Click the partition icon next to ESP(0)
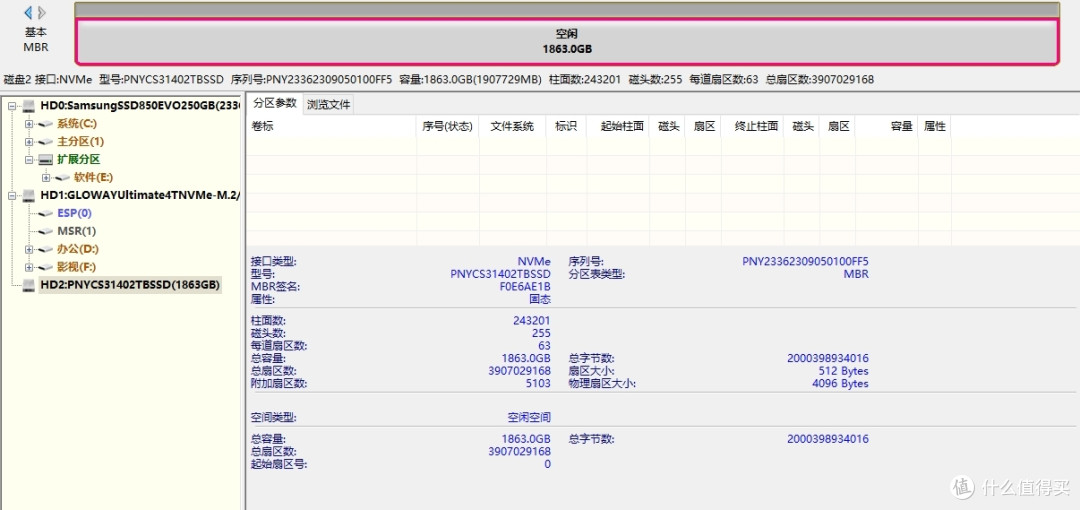 point(46,214)
